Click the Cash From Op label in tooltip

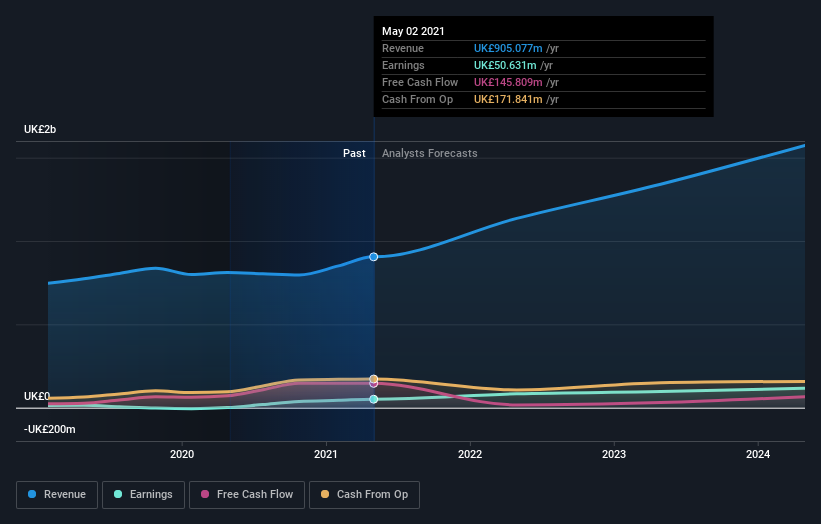coord(417,99)
